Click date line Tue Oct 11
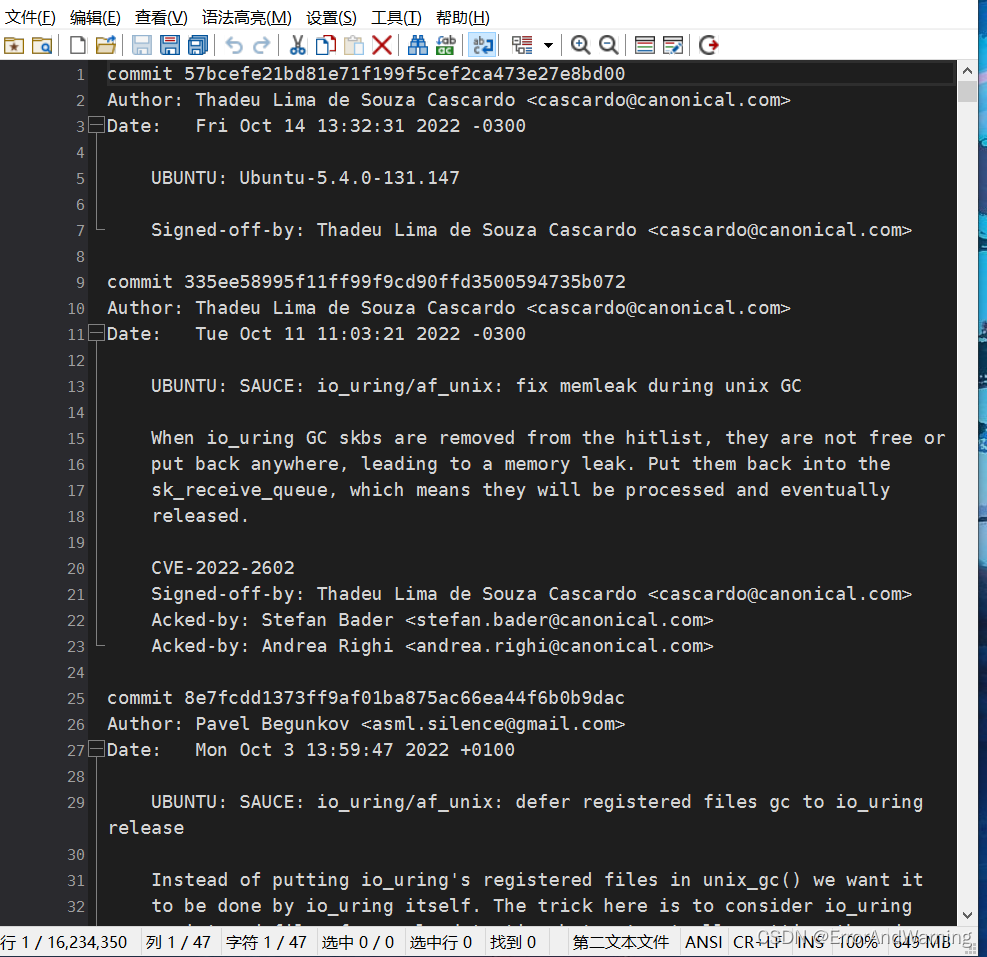 click(316, 334)
